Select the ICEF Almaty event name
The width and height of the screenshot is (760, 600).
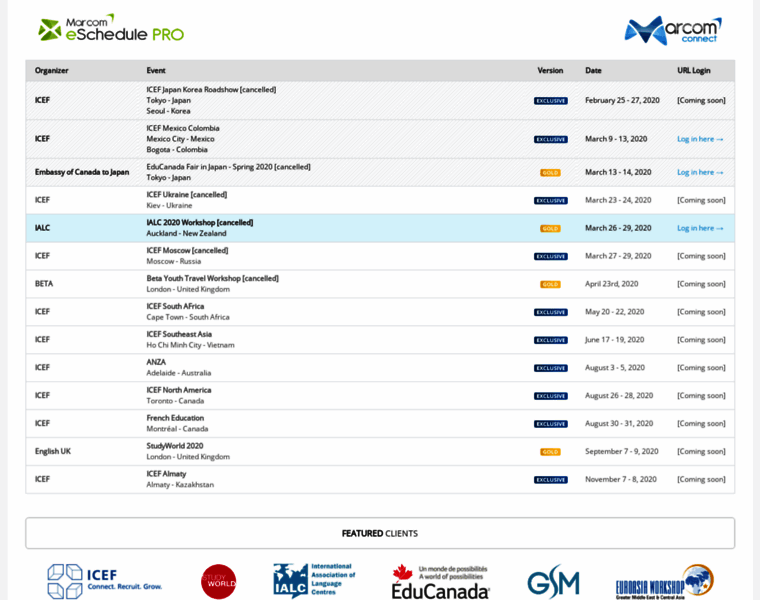tap(166, 474)
